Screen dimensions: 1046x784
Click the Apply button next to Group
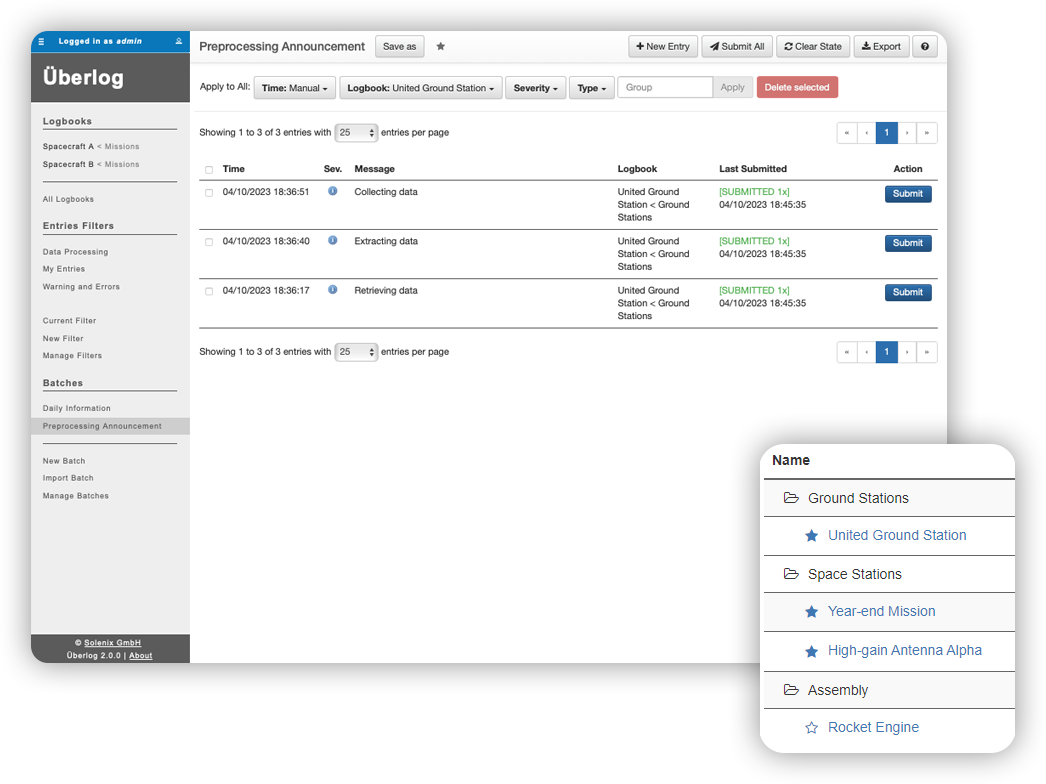pyautogui.click(x=732, y=87)
